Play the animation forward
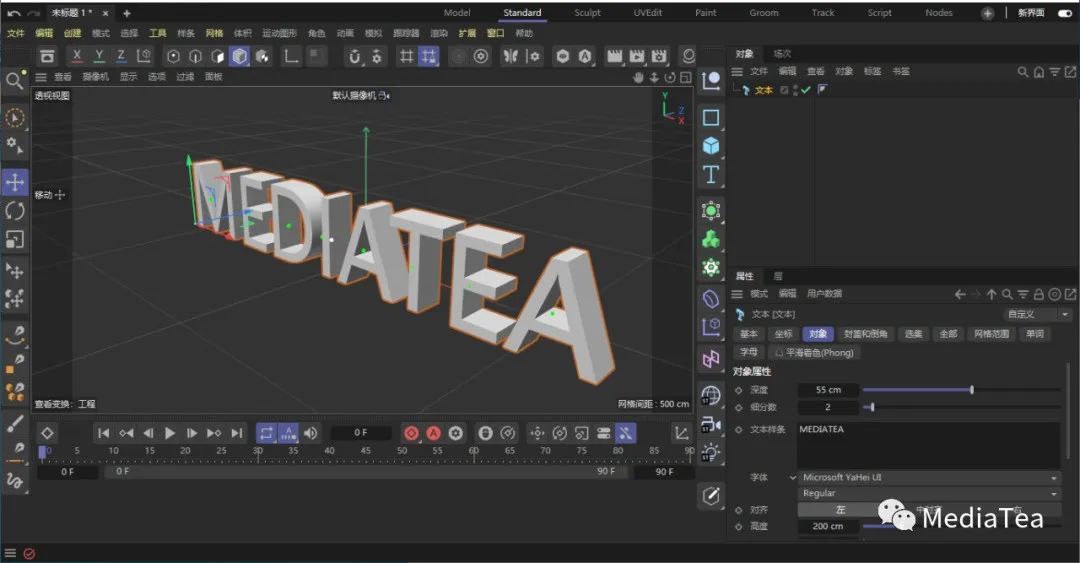 [169, 433]
